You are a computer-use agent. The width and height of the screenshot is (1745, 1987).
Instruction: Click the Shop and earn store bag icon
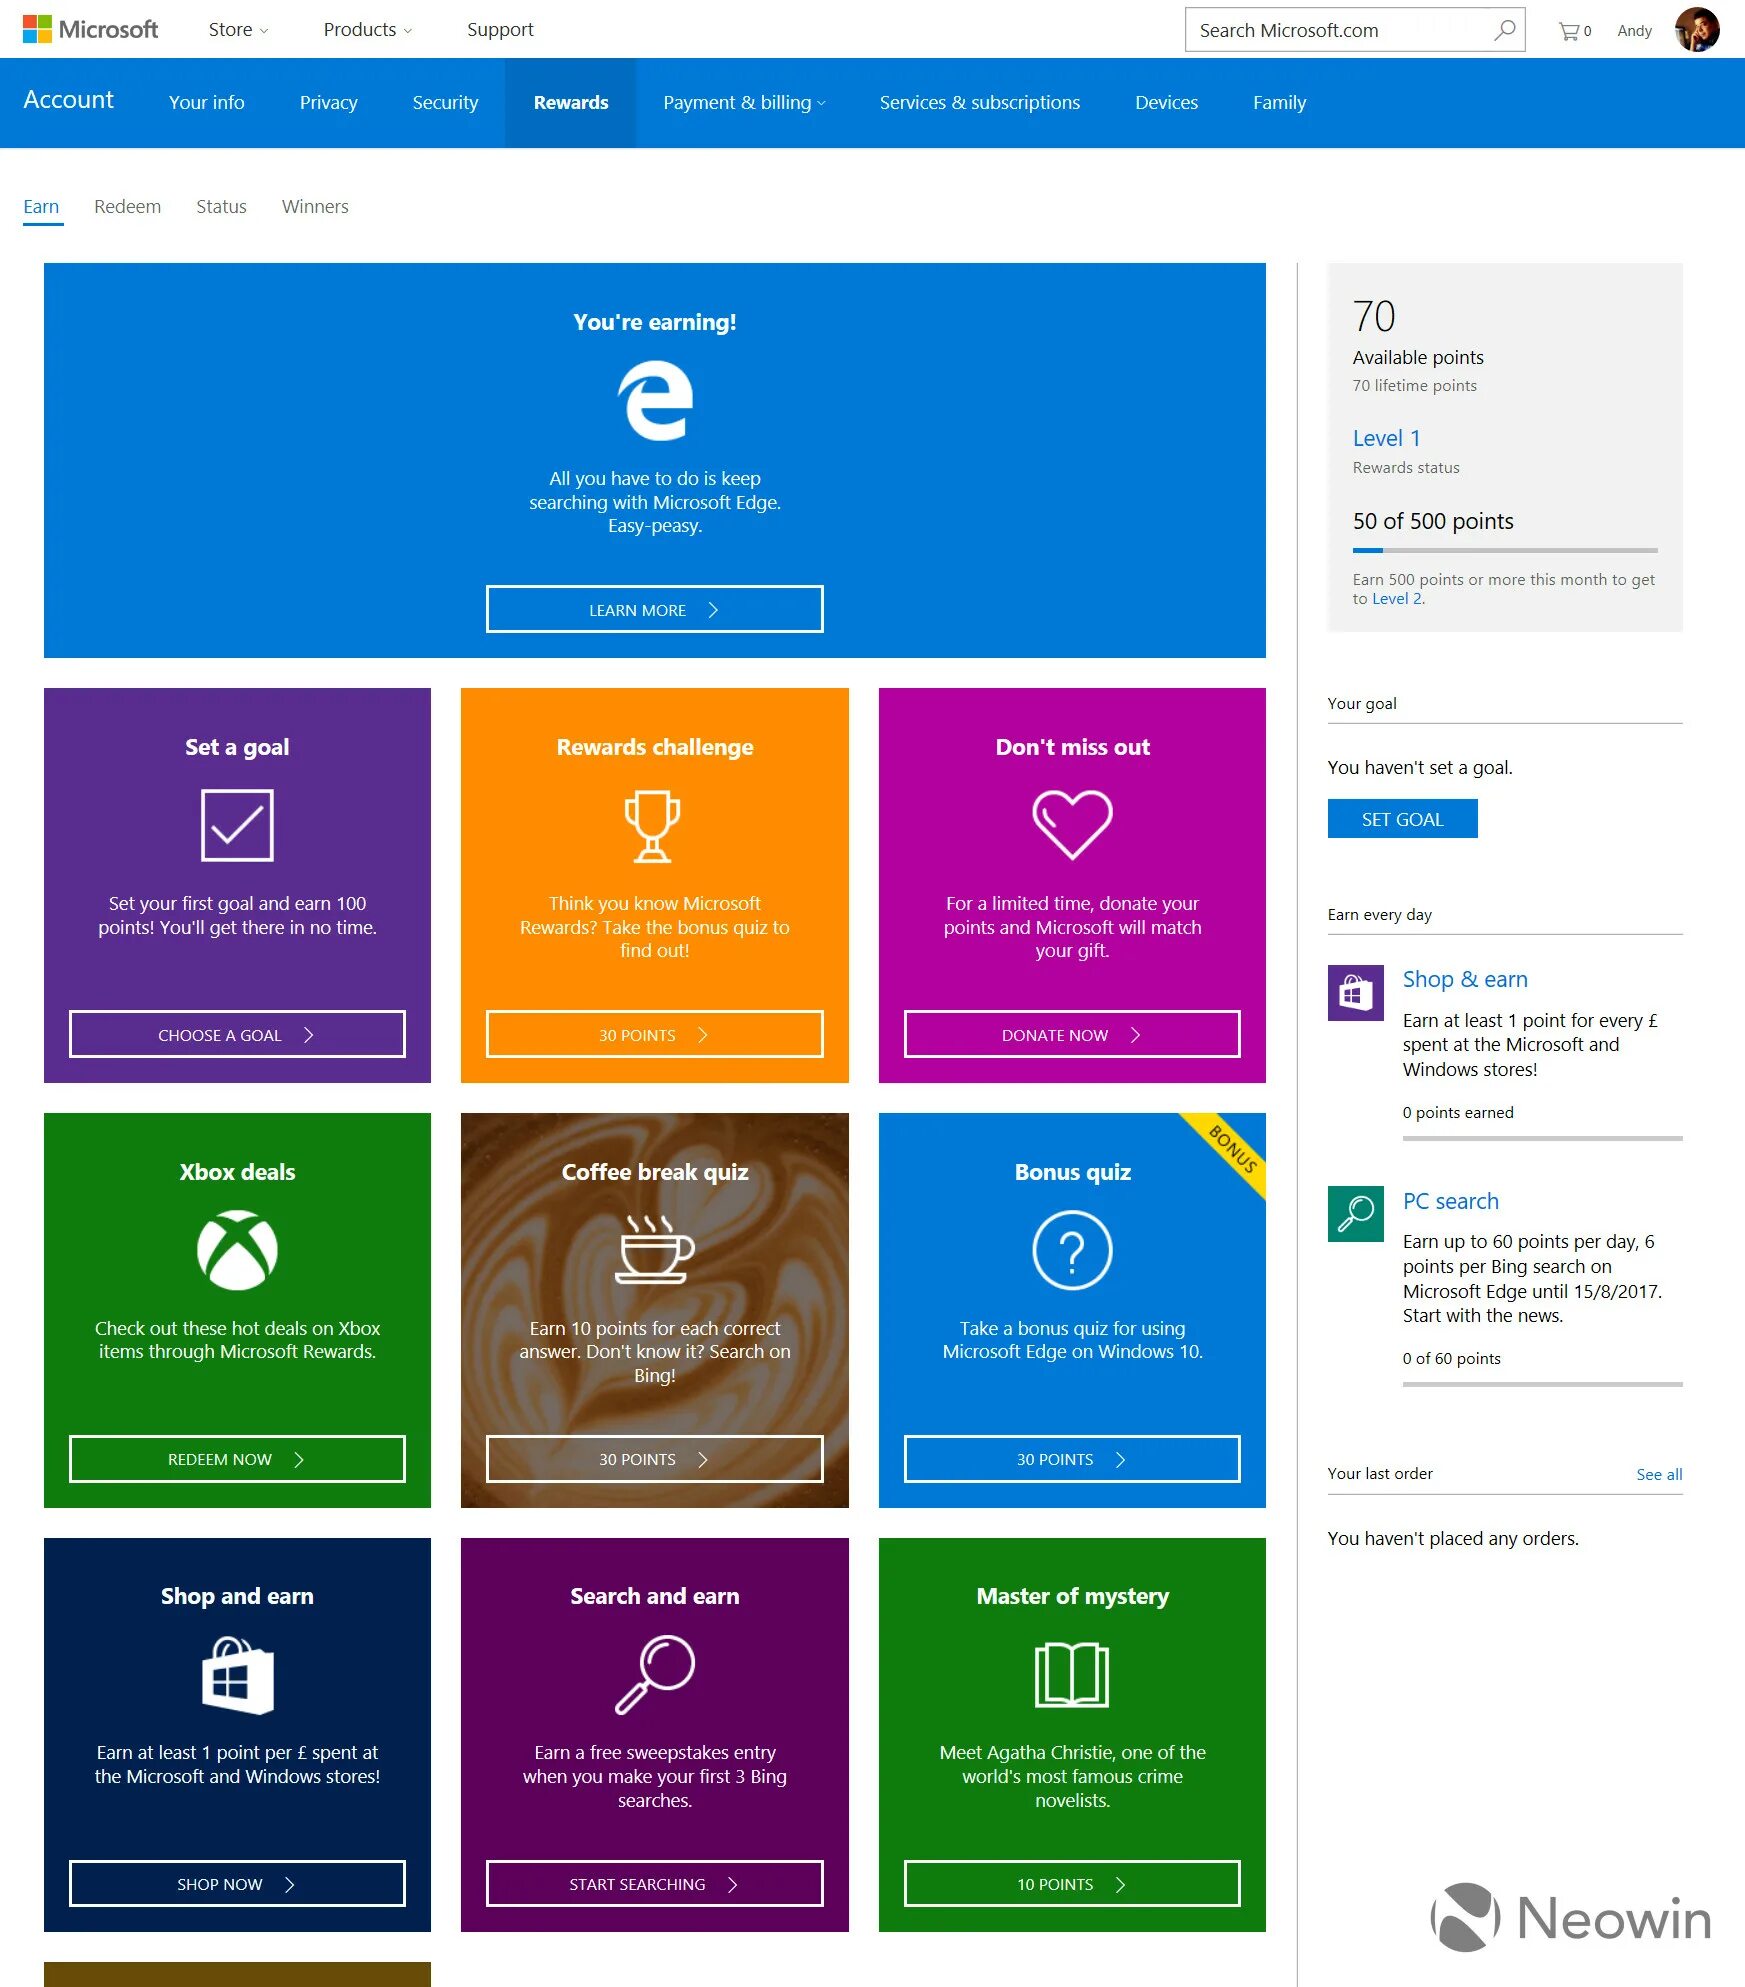[x=237, y=1675]
